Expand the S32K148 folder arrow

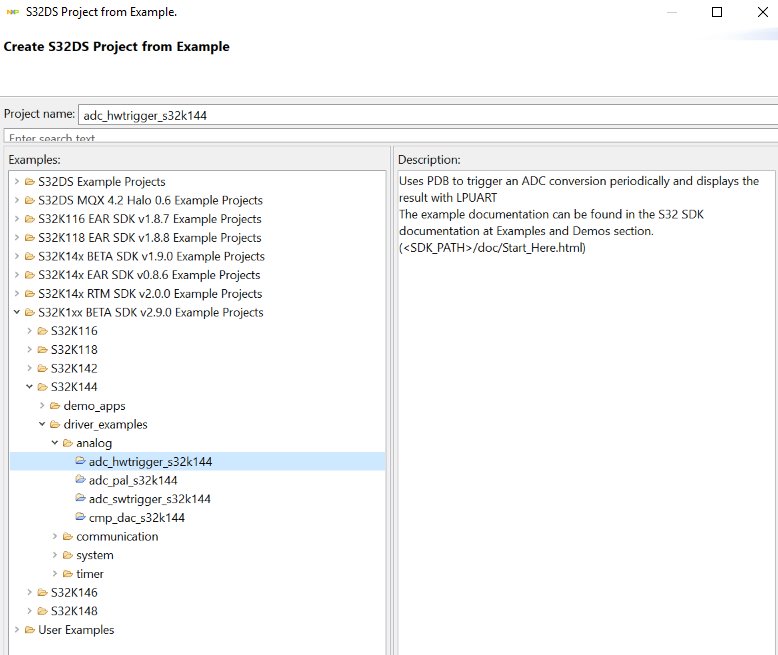click(x=29, y=611)
